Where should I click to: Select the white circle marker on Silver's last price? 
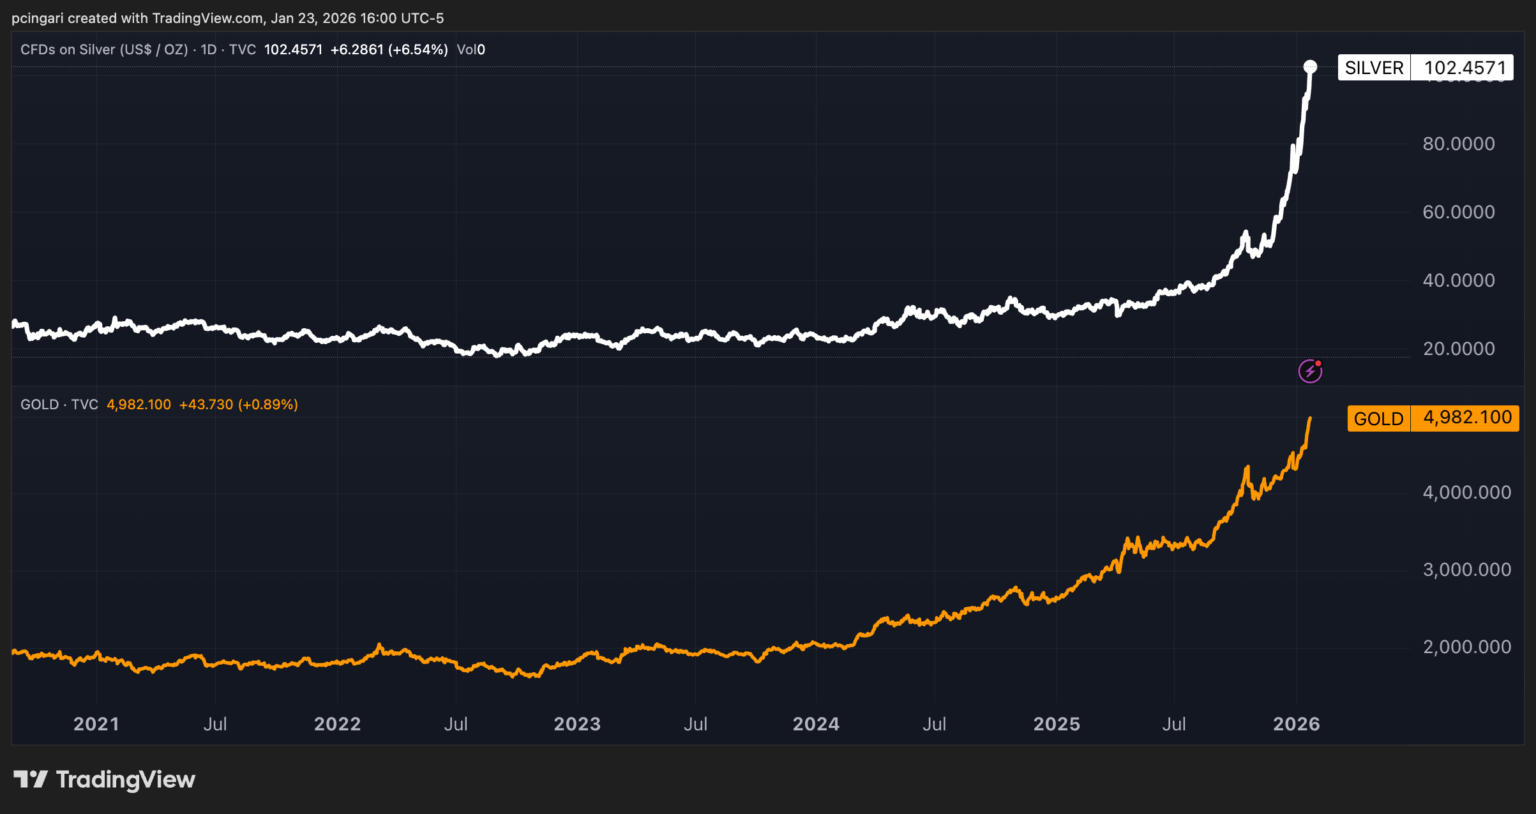(1311, 67)
